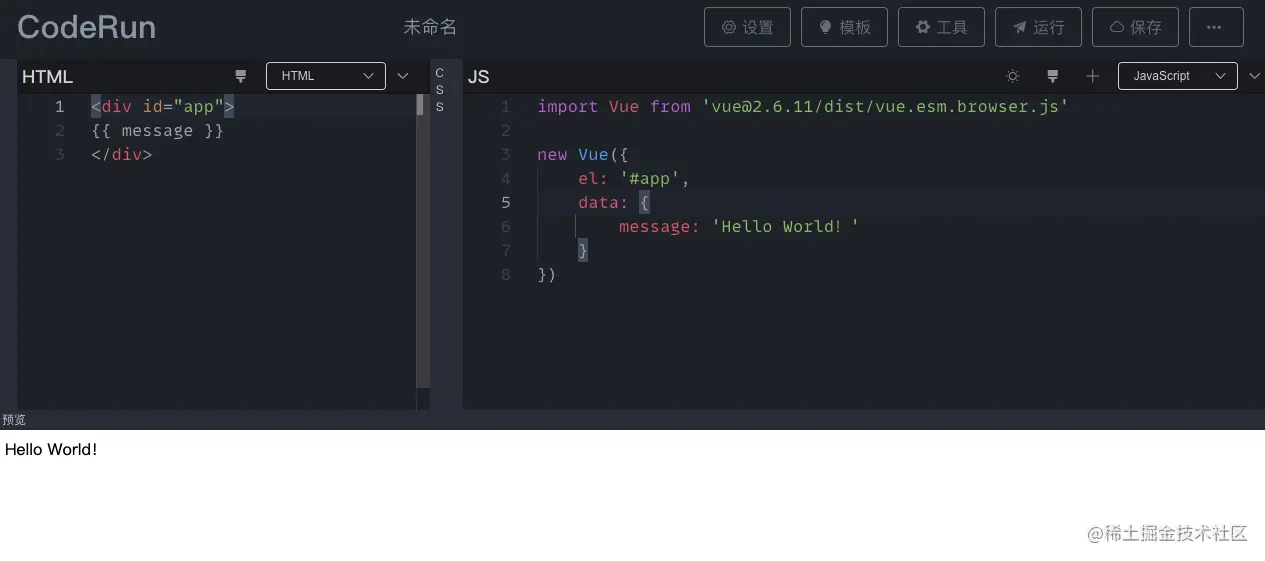Screen dimensions: 1265x561
Task: Click the paper-plane icon in 运行 button
Action: point(1020,27)
